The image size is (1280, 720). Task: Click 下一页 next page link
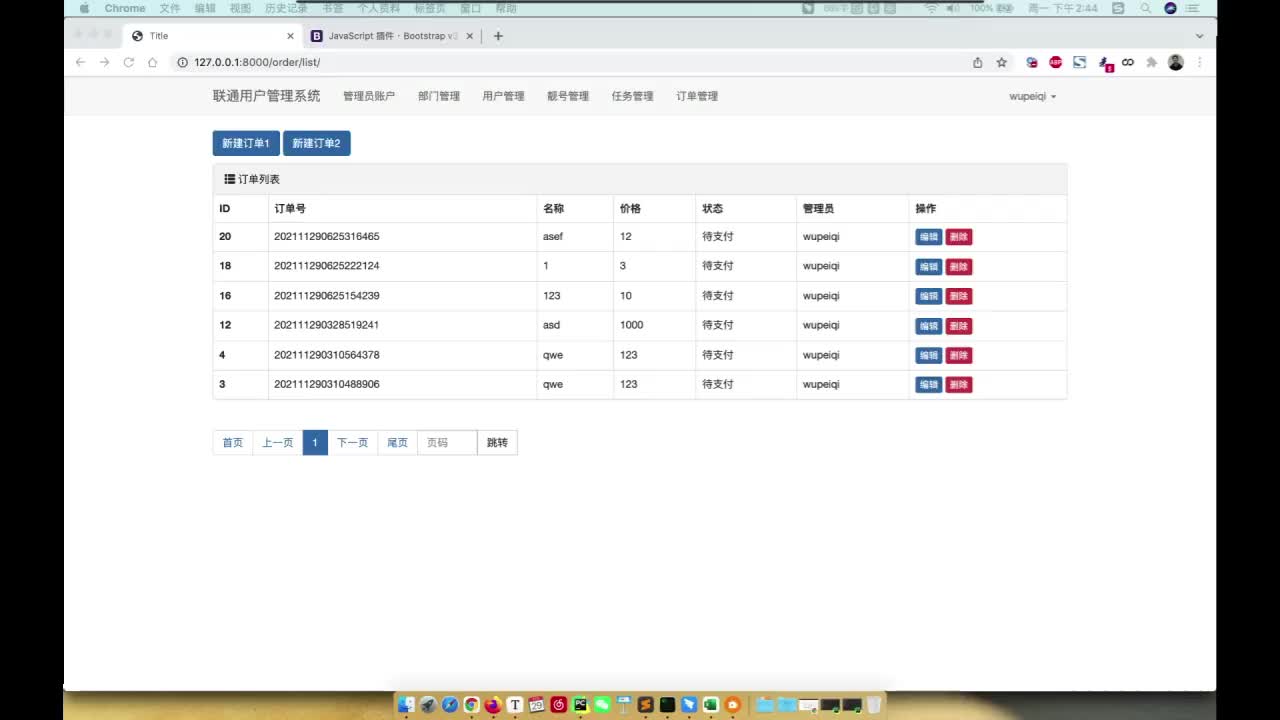pos(352,443)
